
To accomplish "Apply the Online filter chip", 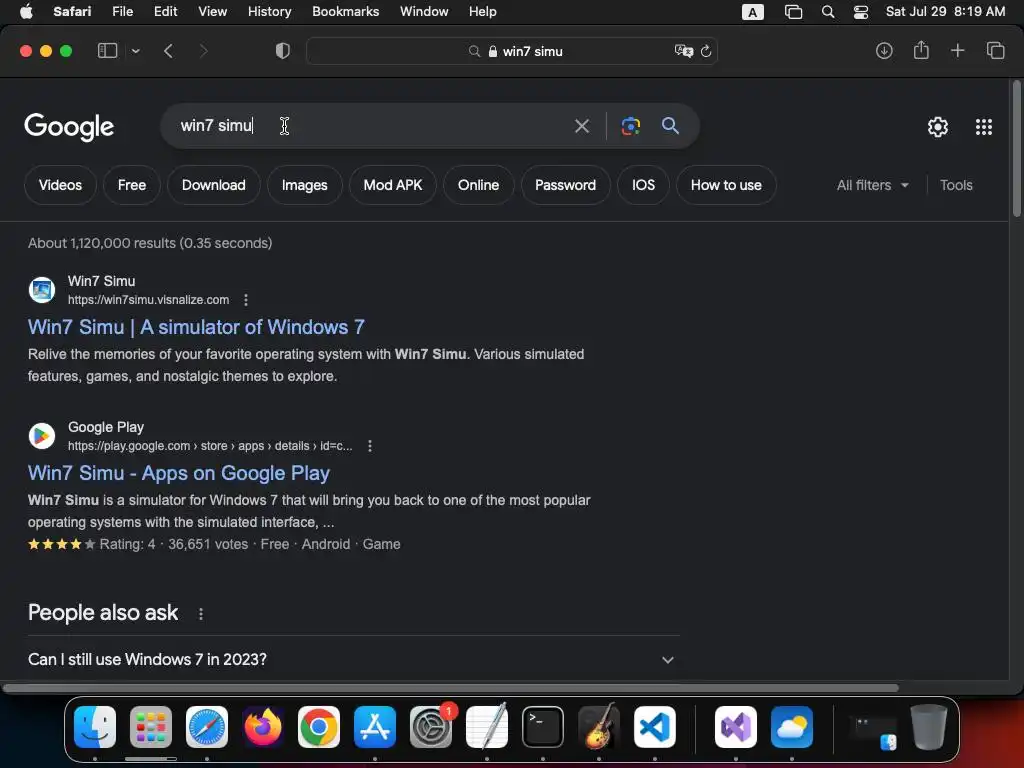I will coord(478,185).
